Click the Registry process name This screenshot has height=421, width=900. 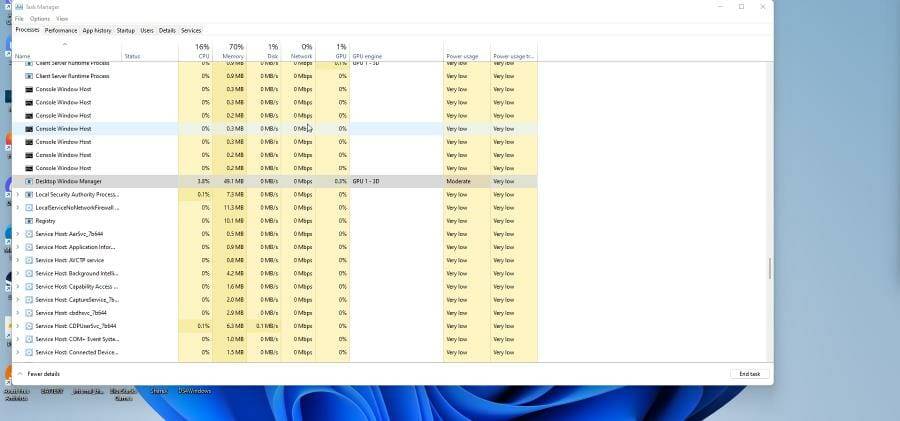point(45,221)
